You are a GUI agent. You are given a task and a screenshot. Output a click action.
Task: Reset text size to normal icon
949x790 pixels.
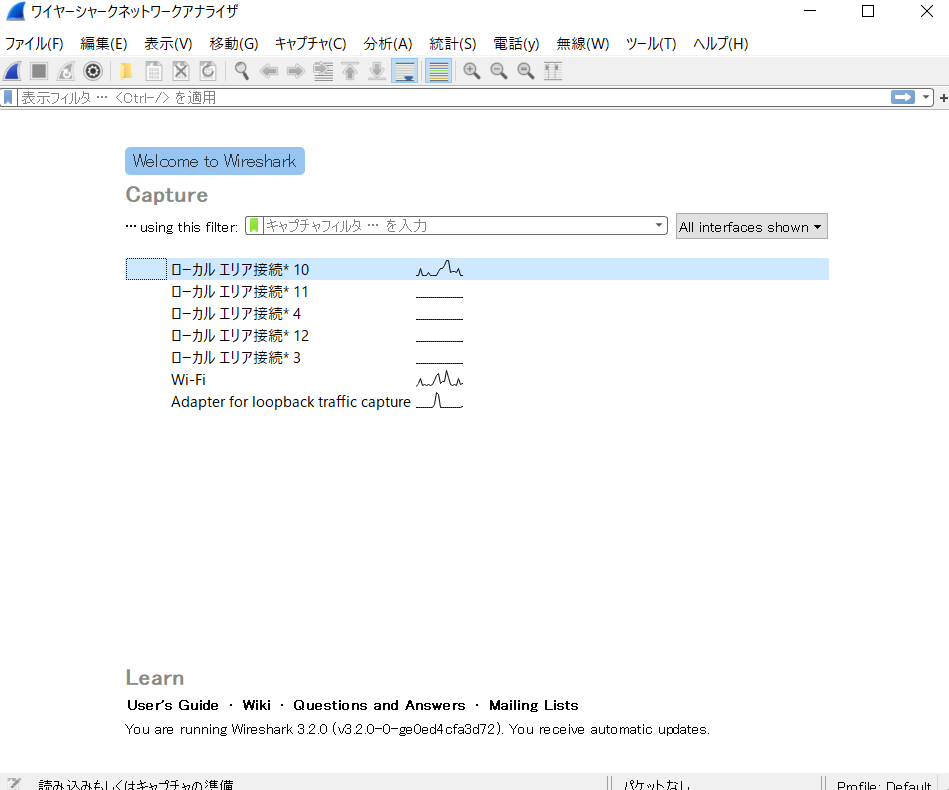click(x=525, y=71)
